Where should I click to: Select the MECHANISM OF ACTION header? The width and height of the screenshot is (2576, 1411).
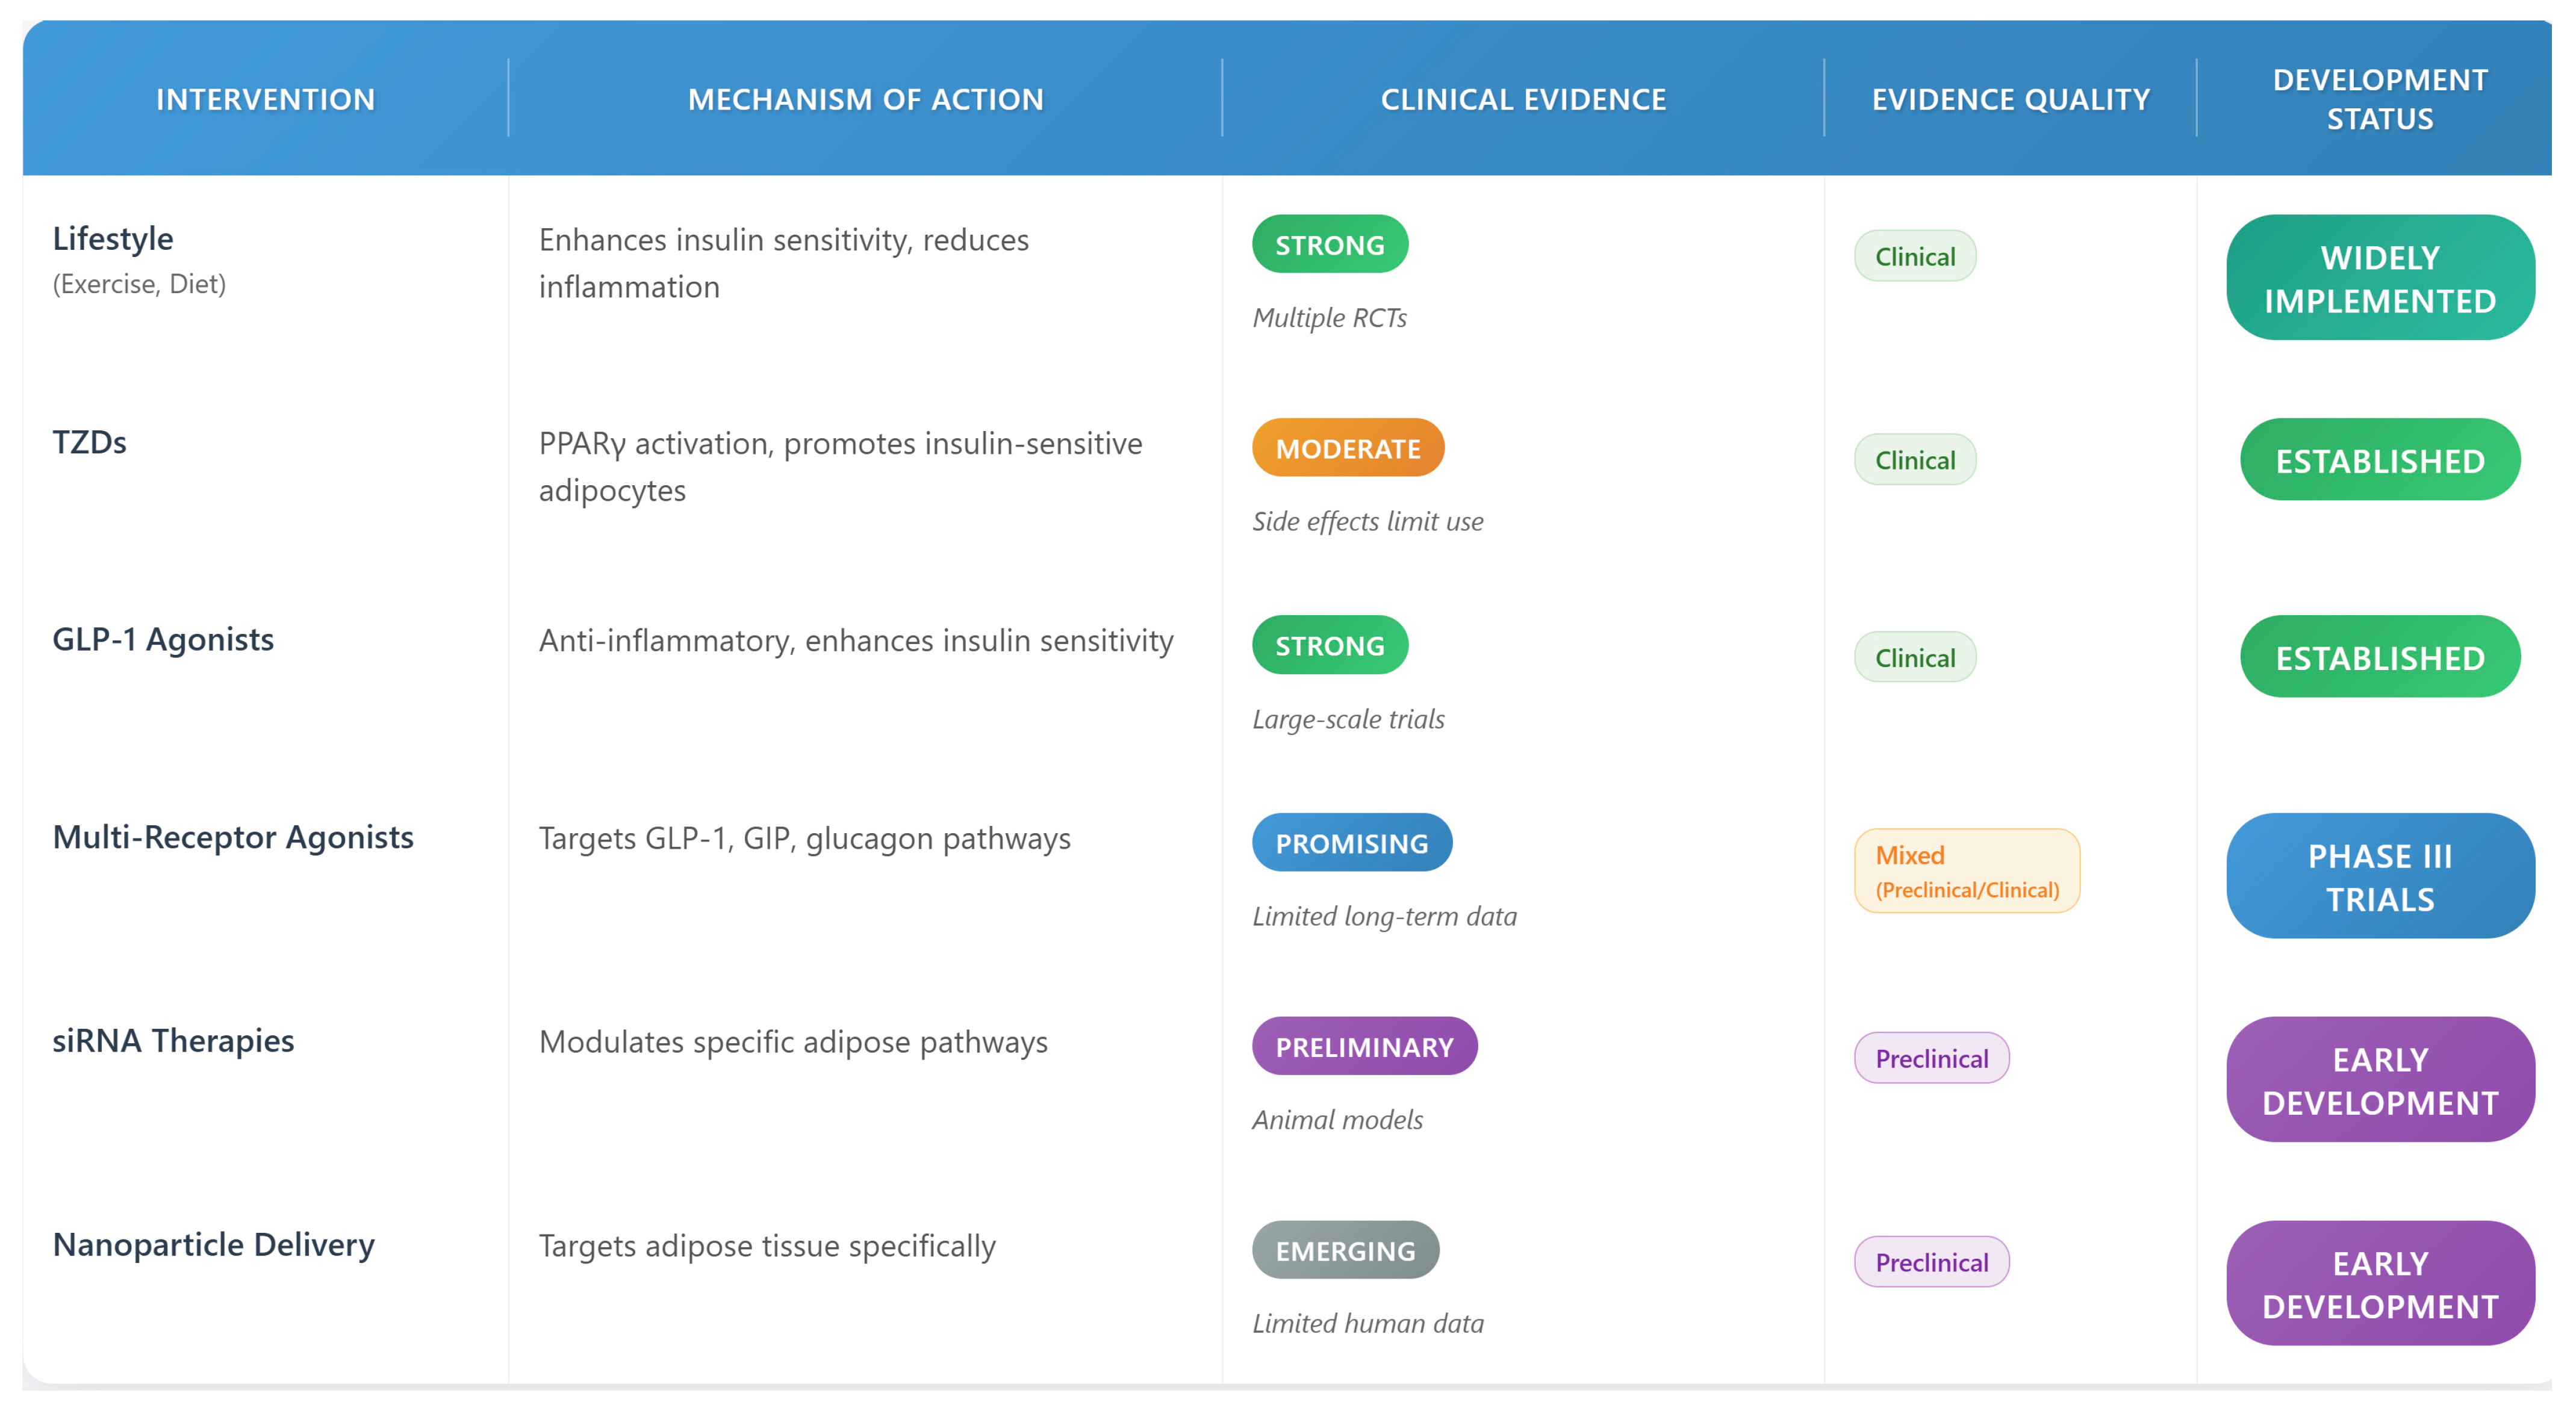tap(865, 99)
